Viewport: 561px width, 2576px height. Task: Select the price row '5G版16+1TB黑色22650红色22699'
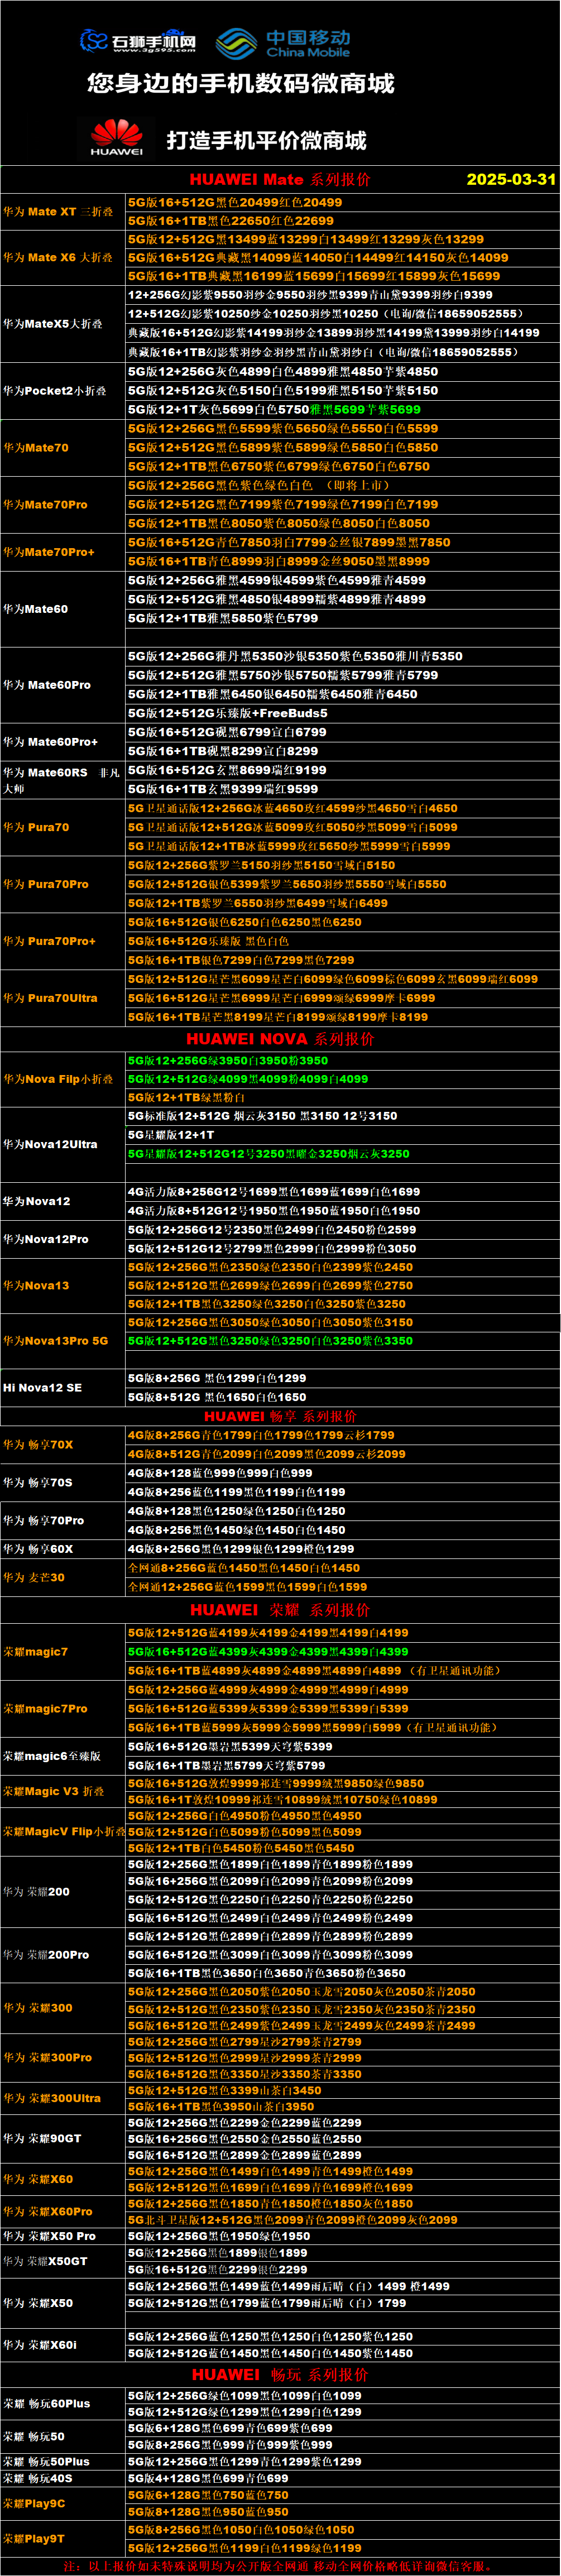click(x=231, y=221)
